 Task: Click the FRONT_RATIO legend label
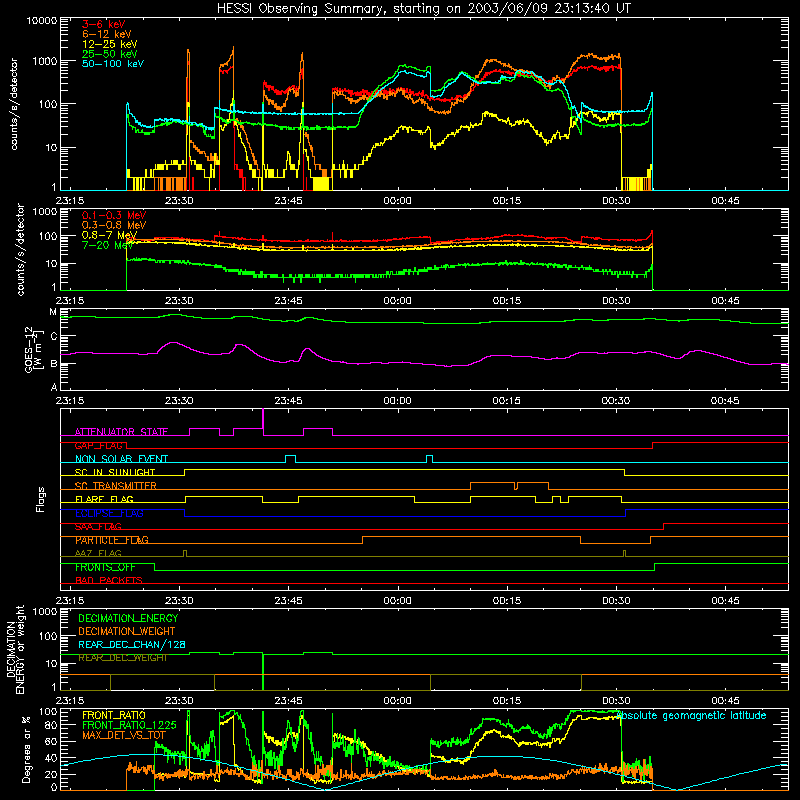114,715
